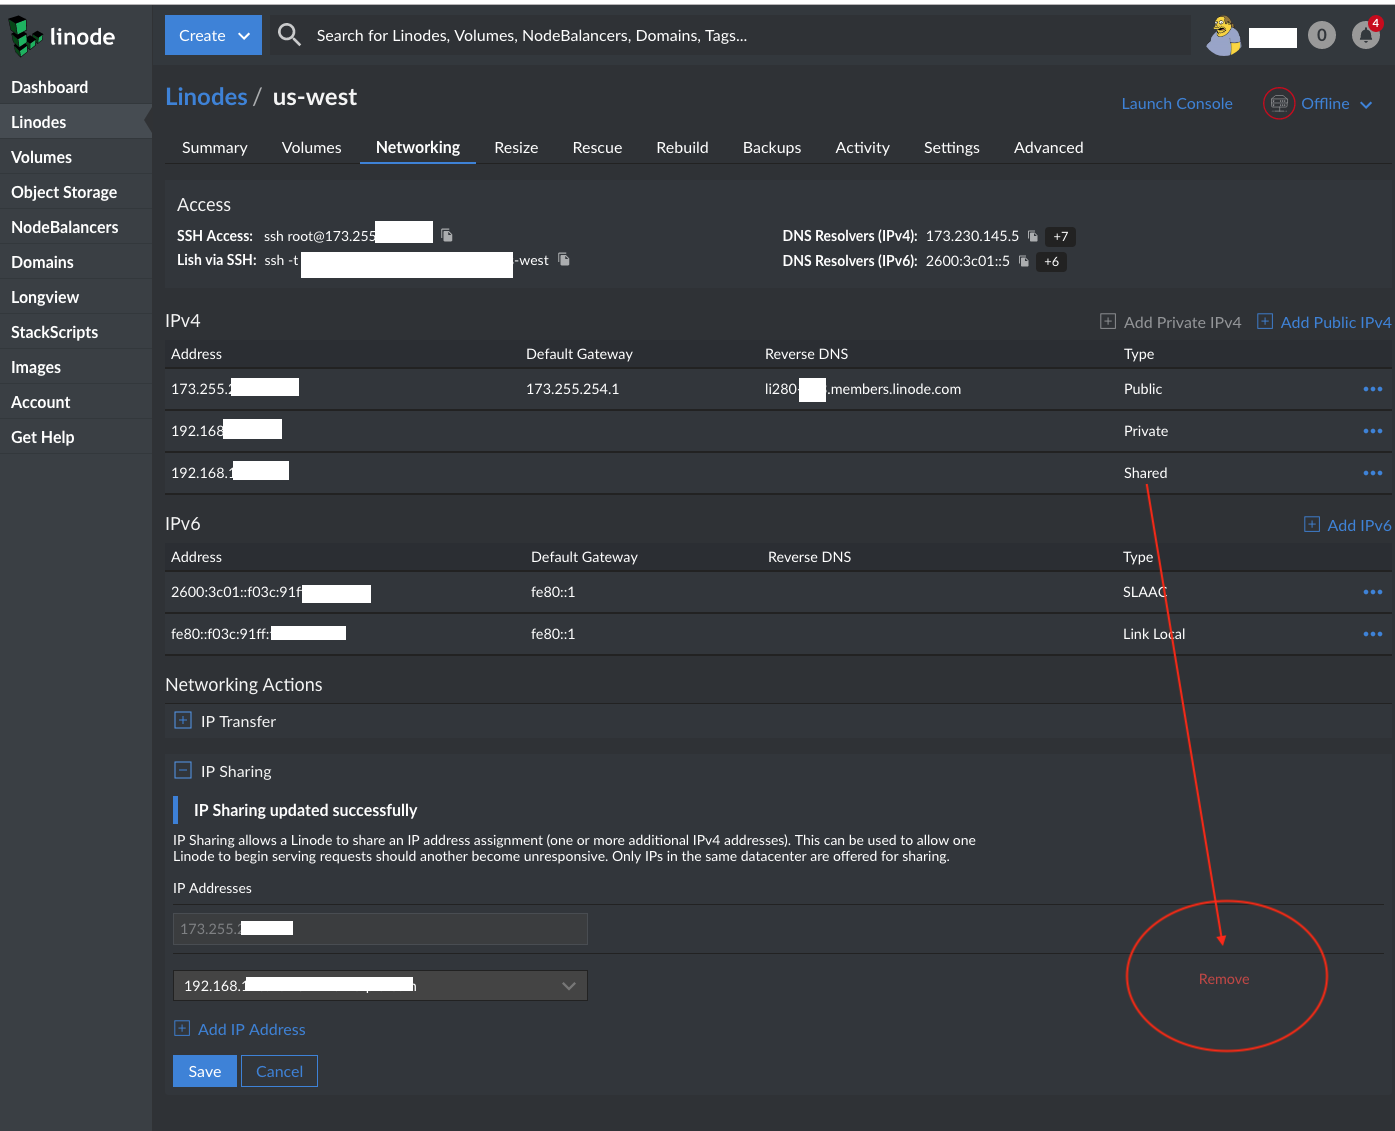Open actions menu for the Shared IPv4 row
The width and height of the screenshot is (1395, 1131).
pos(1373,473)
